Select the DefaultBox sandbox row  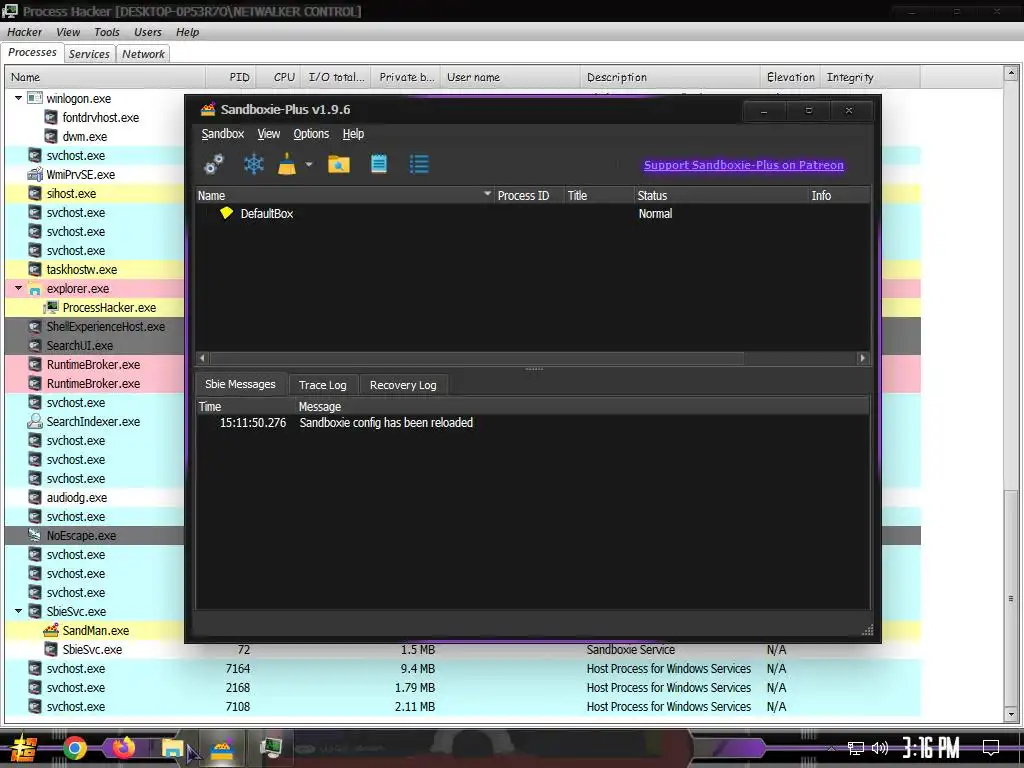tap(533, 214)
